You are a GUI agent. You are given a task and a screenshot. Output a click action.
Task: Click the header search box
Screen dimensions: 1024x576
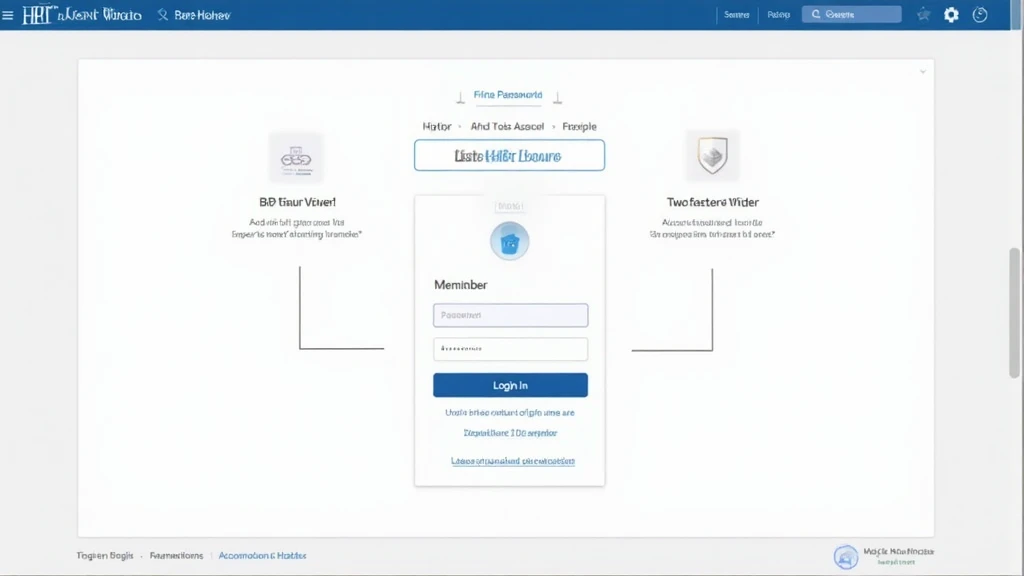pos(851,15)
